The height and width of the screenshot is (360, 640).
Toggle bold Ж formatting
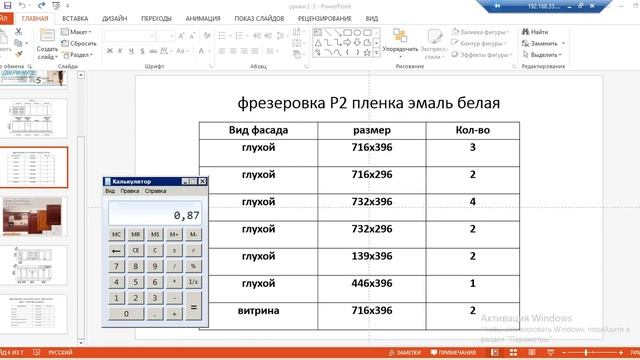pyautogui.click(x=109, y=51)
